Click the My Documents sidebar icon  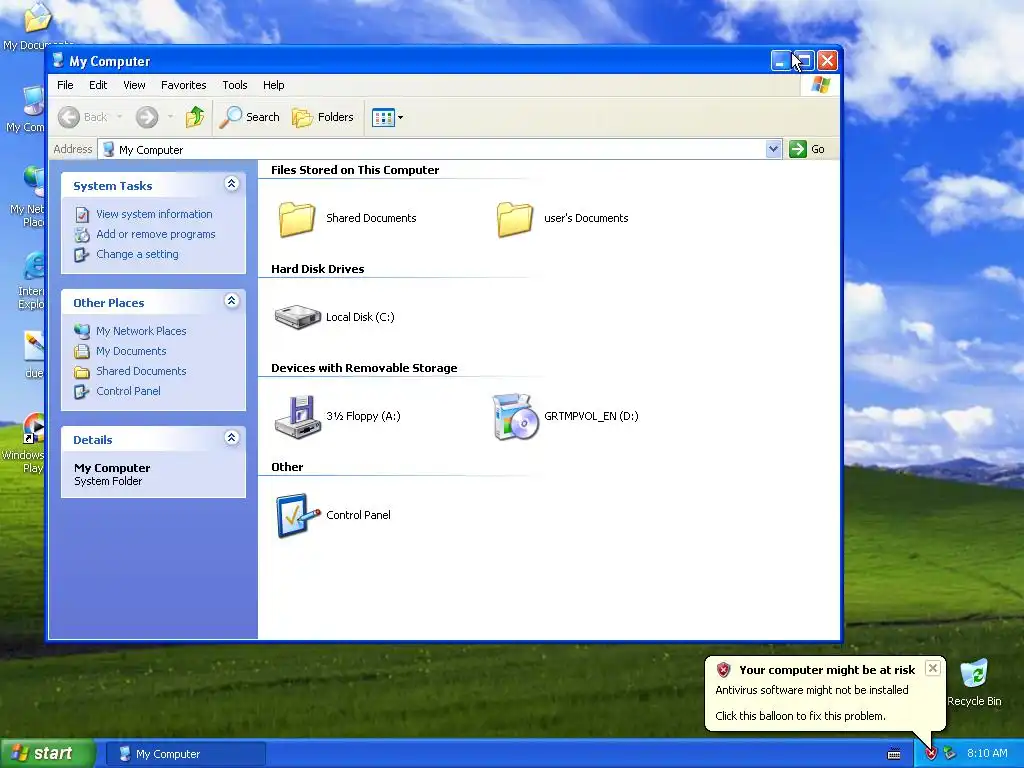82,351
